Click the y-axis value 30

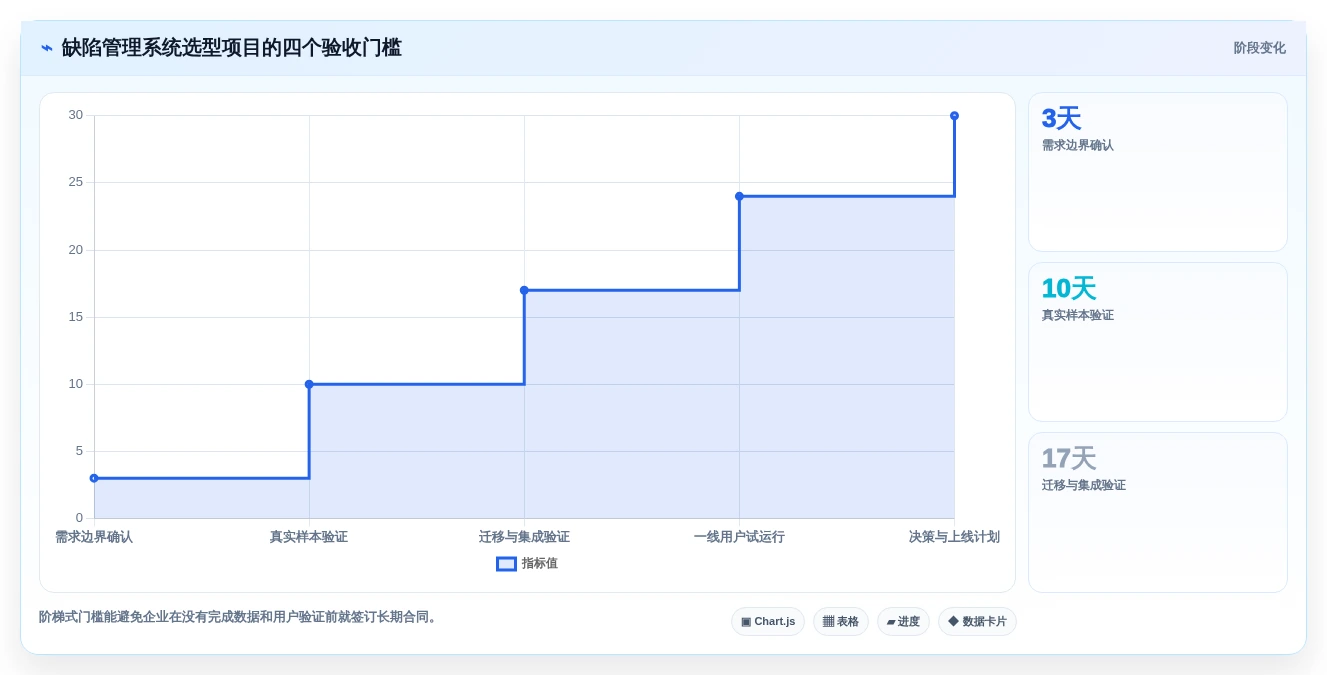coord(76,115)
